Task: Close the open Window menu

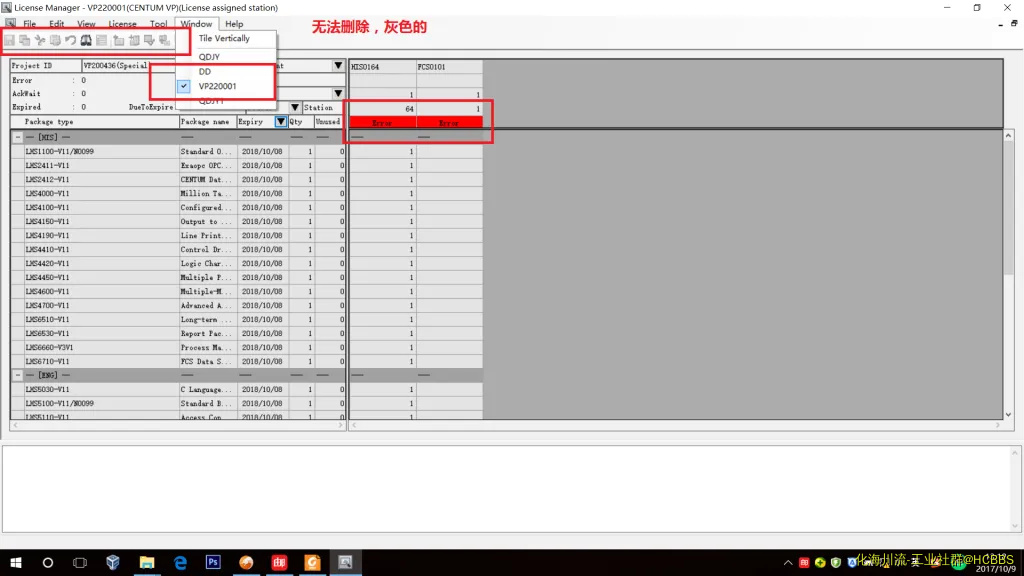Action: click(196, 24)
